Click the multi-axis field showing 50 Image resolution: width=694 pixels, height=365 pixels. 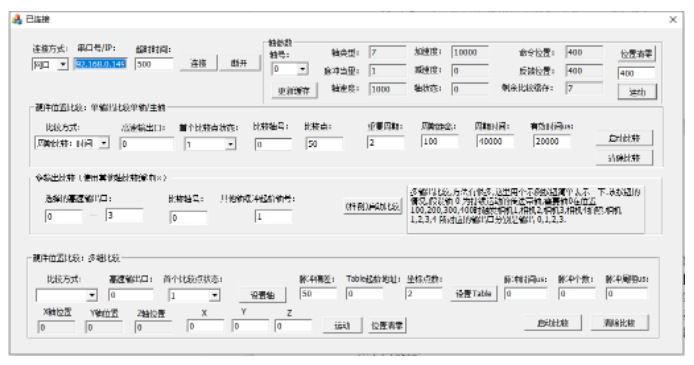point(318,293)
